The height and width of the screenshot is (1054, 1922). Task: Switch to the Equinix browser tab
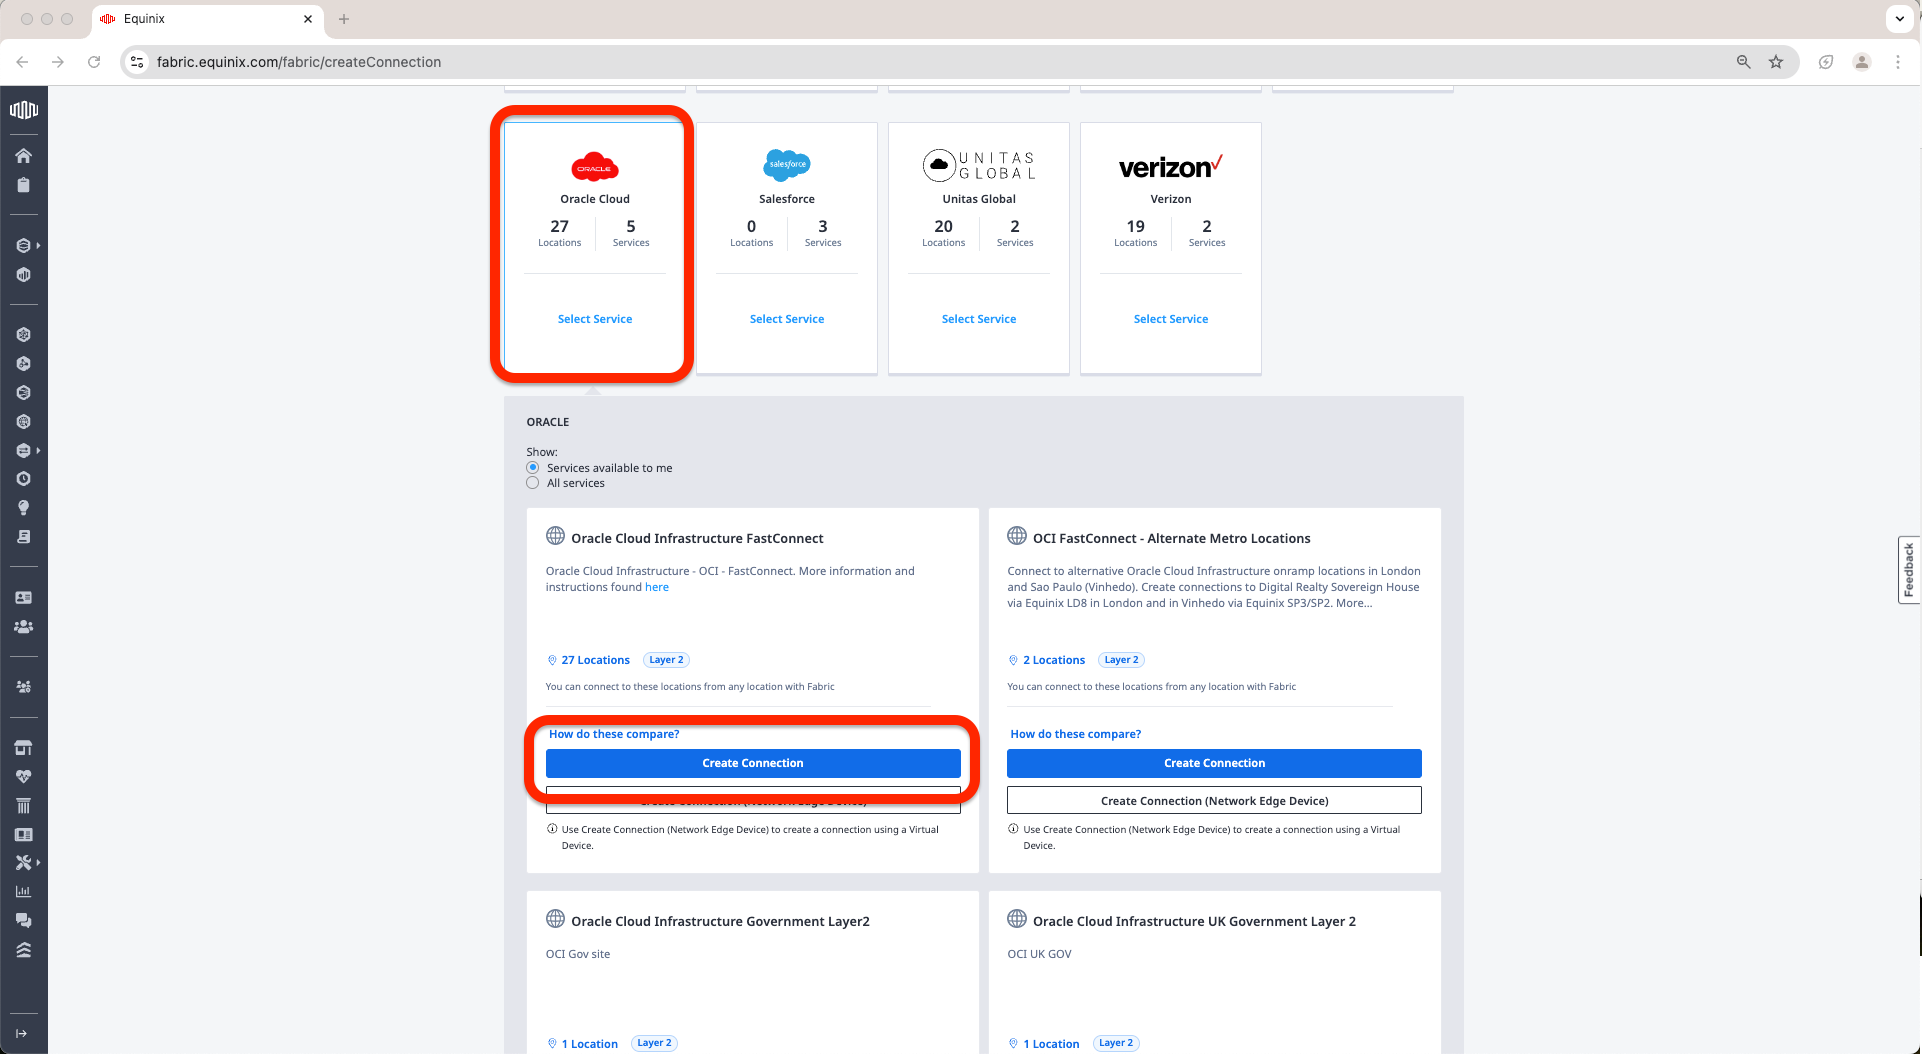[208, 19]
